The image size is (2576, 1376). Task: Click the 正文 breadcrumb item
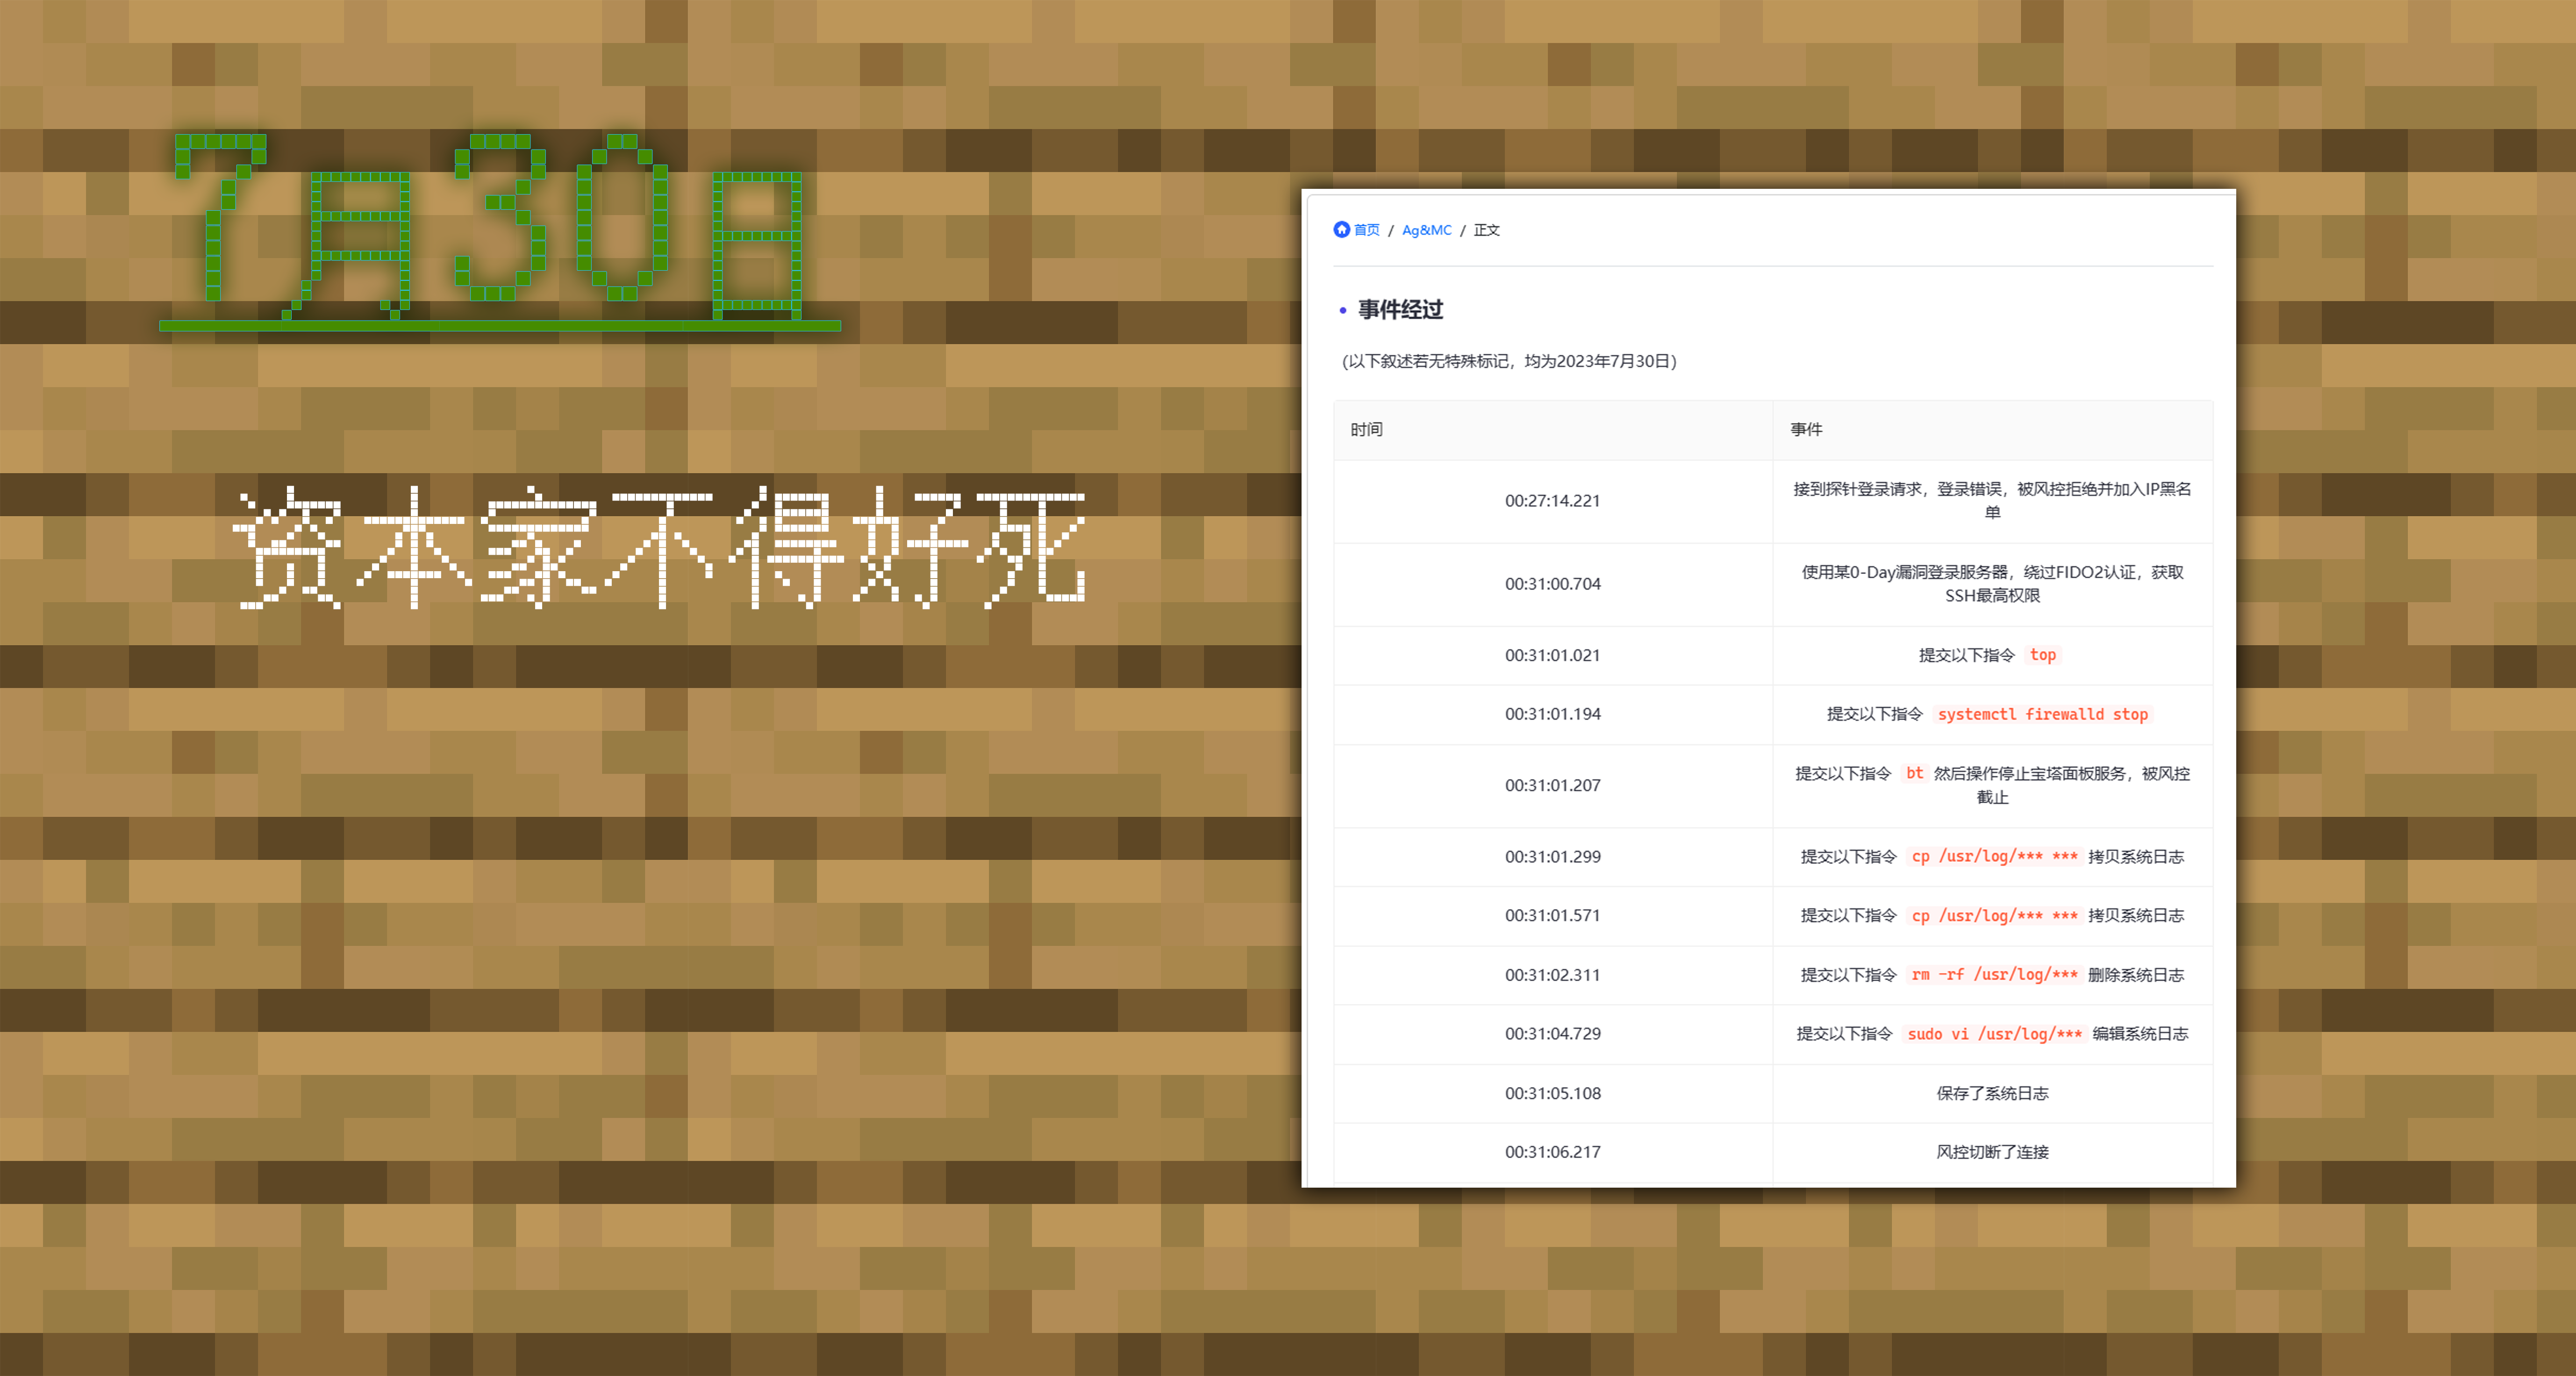(x=1486, y=230)
